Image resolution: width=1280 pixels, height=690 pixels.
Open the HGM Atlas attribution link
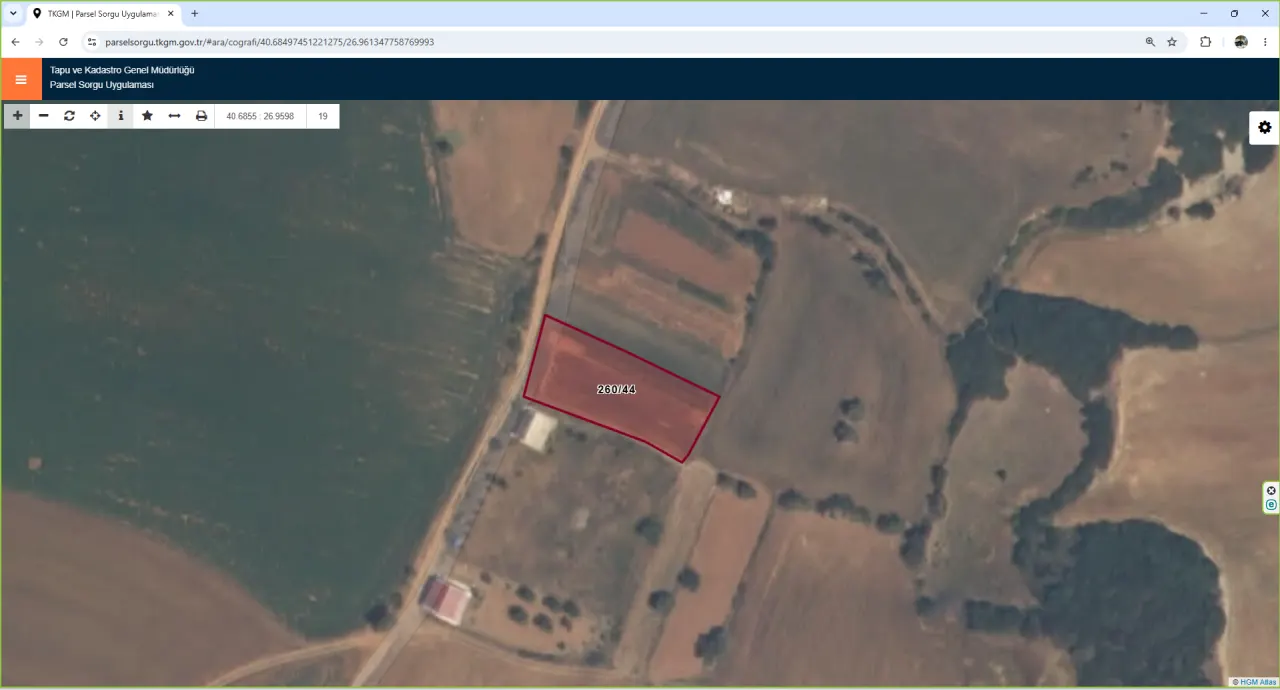coord(1254,682)
